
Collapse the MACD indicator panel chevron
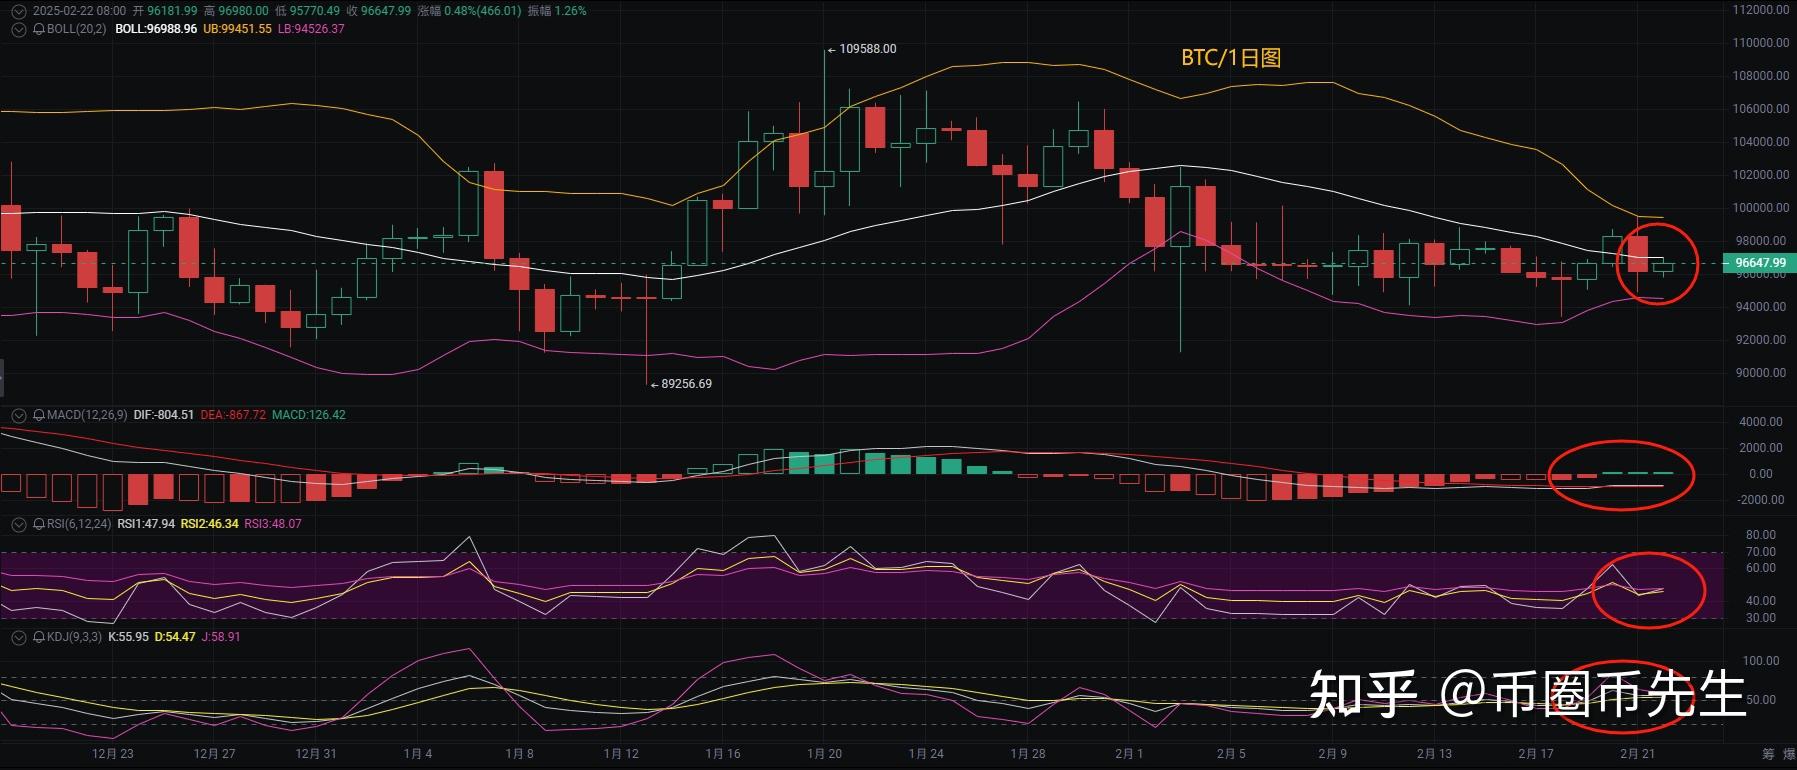[x=17, y=415]
